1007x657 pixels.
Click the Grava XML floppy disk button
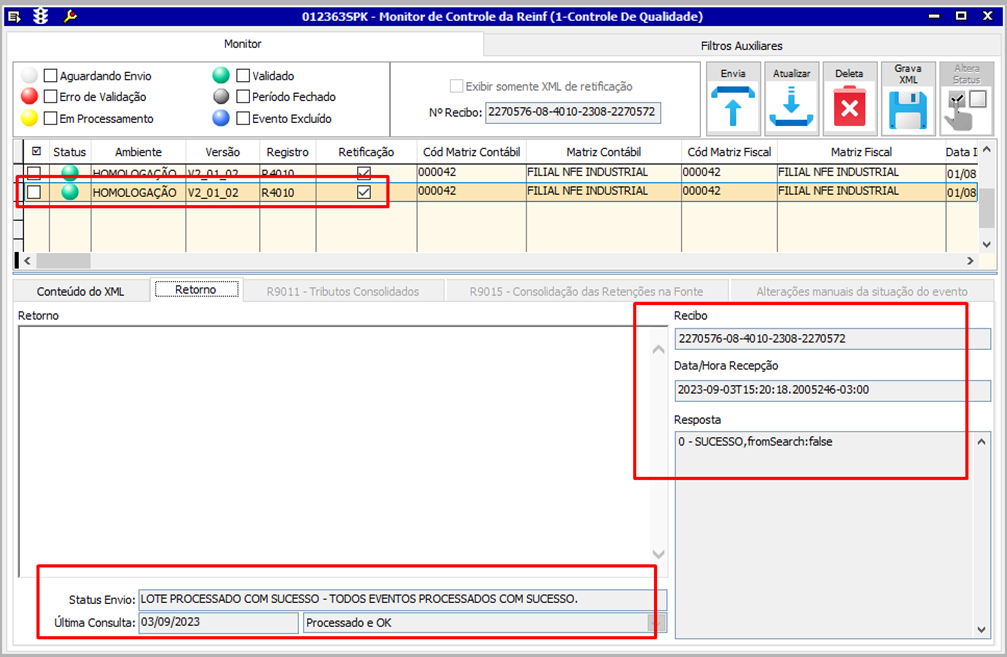coord(908,99)
